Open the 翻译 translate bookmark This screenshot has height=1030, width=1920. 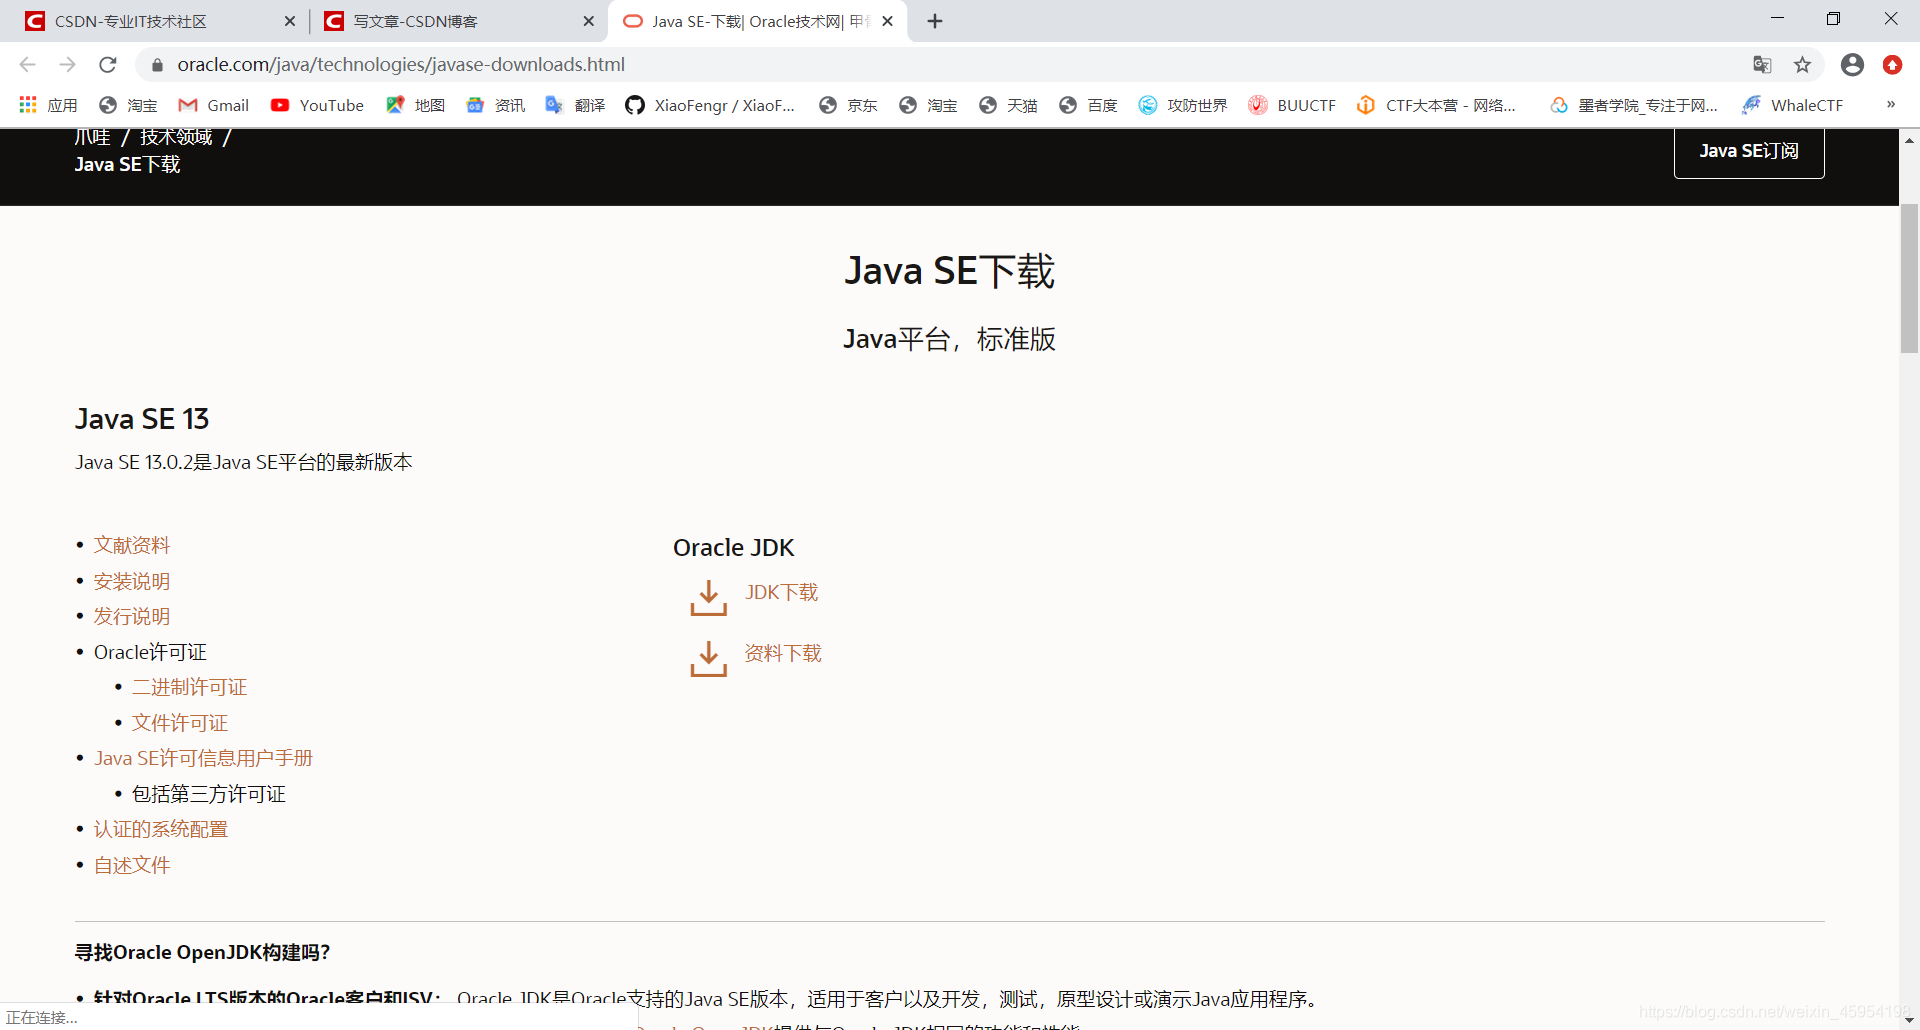[x=575, y=105]
